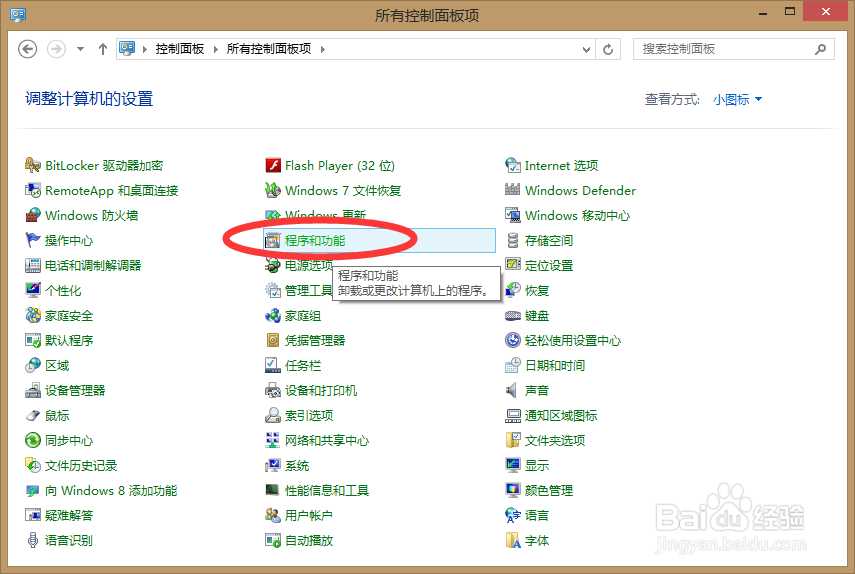Select 控制面板 in the breadcrumb path
The height and width of the screenshot is (574, 855).
click(x=179, y=49)
